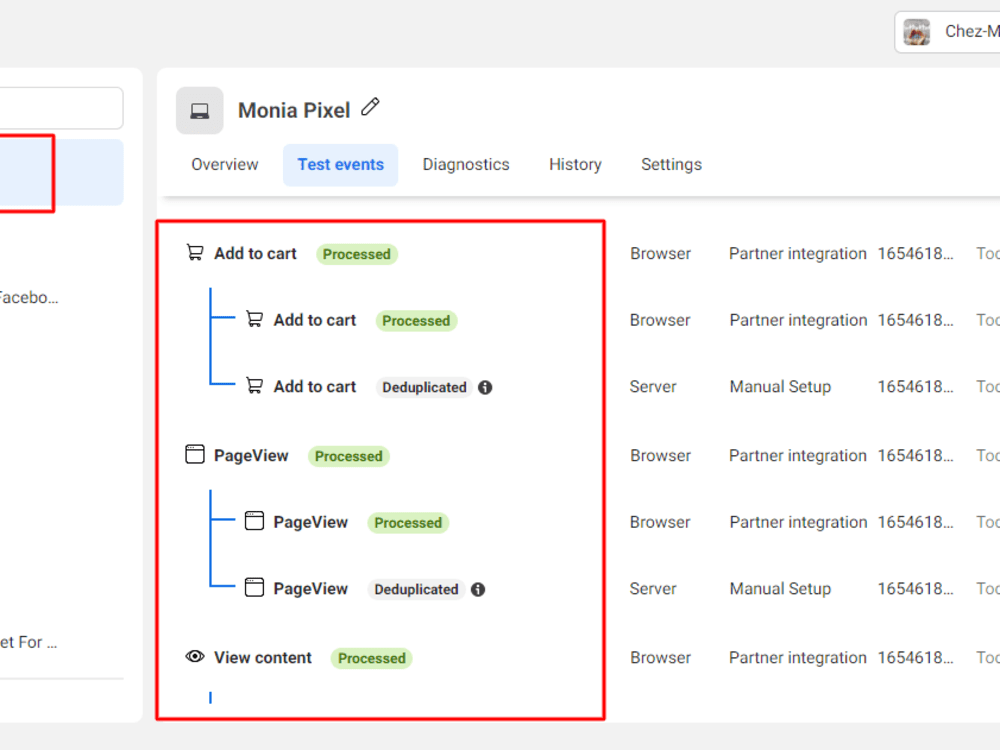Click the truncated Facebook link in sidebar
The image size is (1000, 750).
[30, 297]
